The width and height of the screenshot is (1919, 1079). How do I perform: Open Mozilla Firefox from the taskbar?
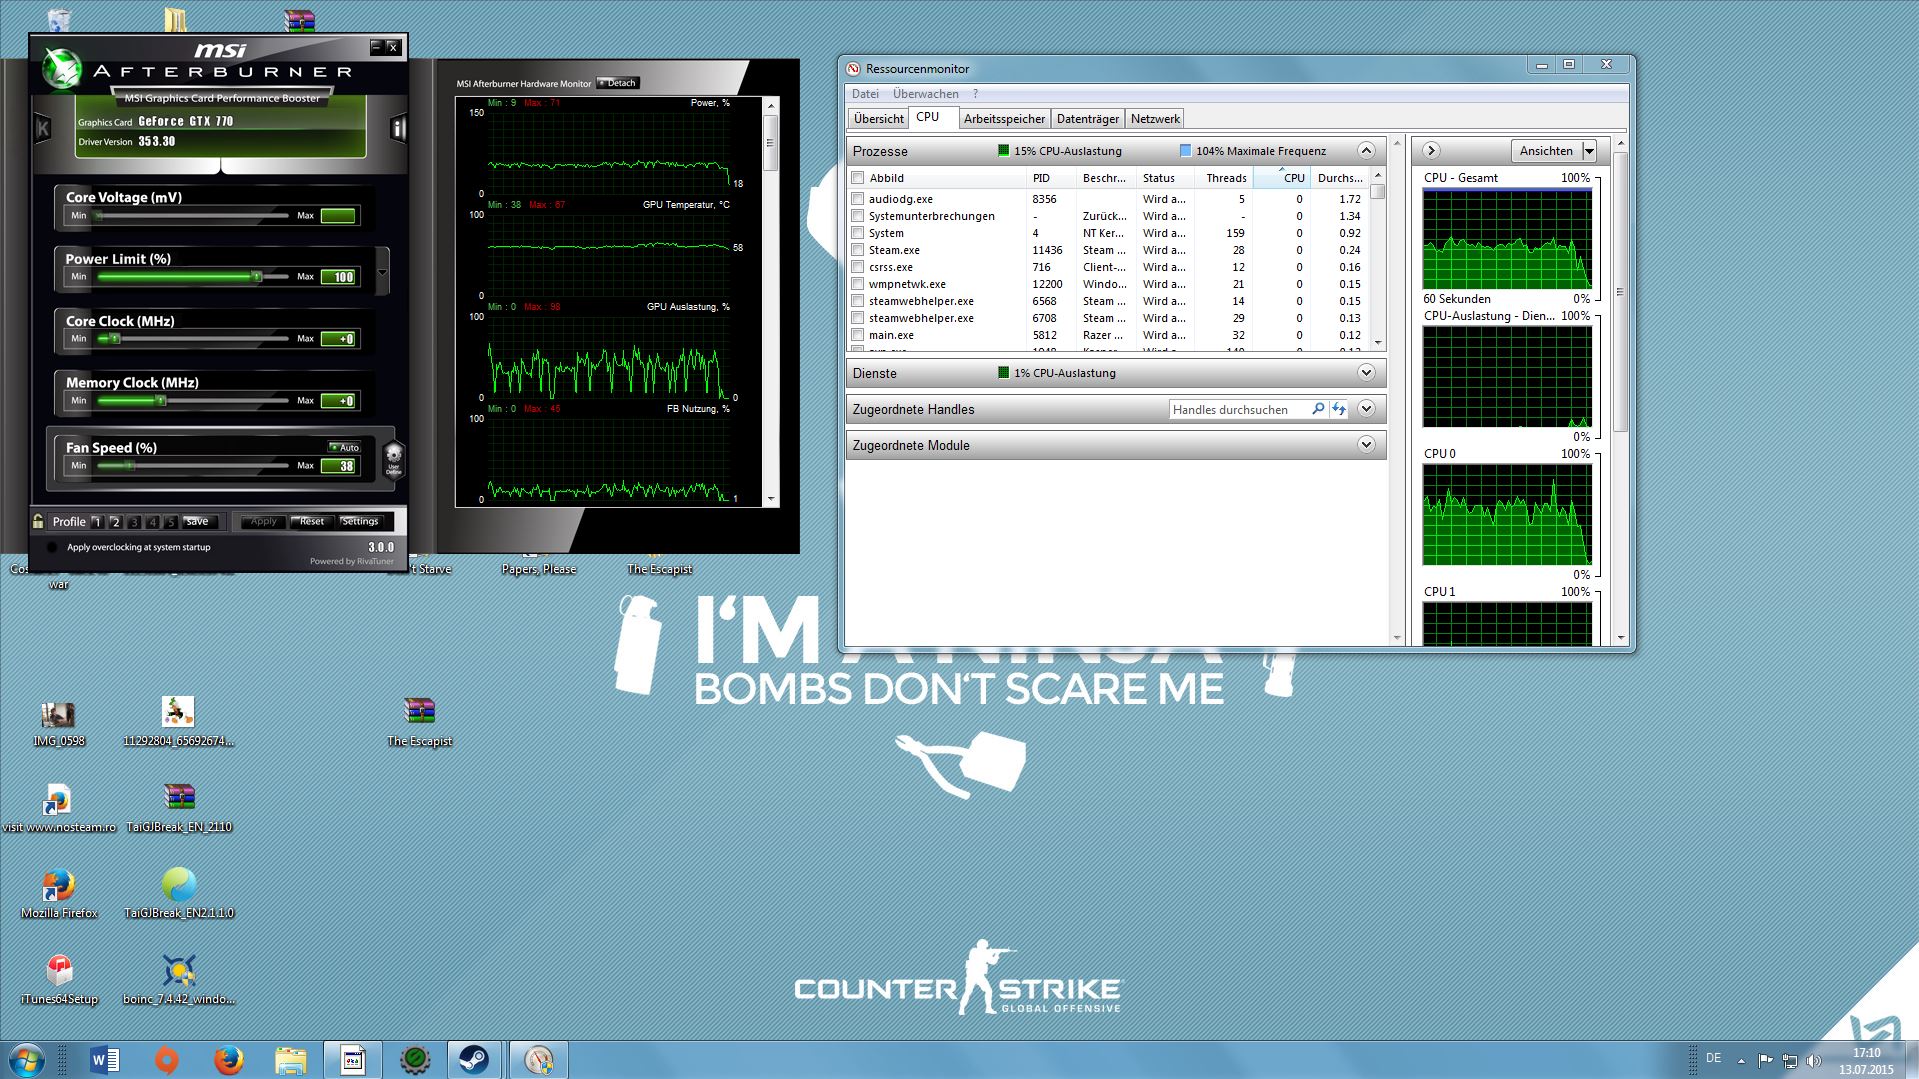pyautogui.click(x=229, y=1060)
